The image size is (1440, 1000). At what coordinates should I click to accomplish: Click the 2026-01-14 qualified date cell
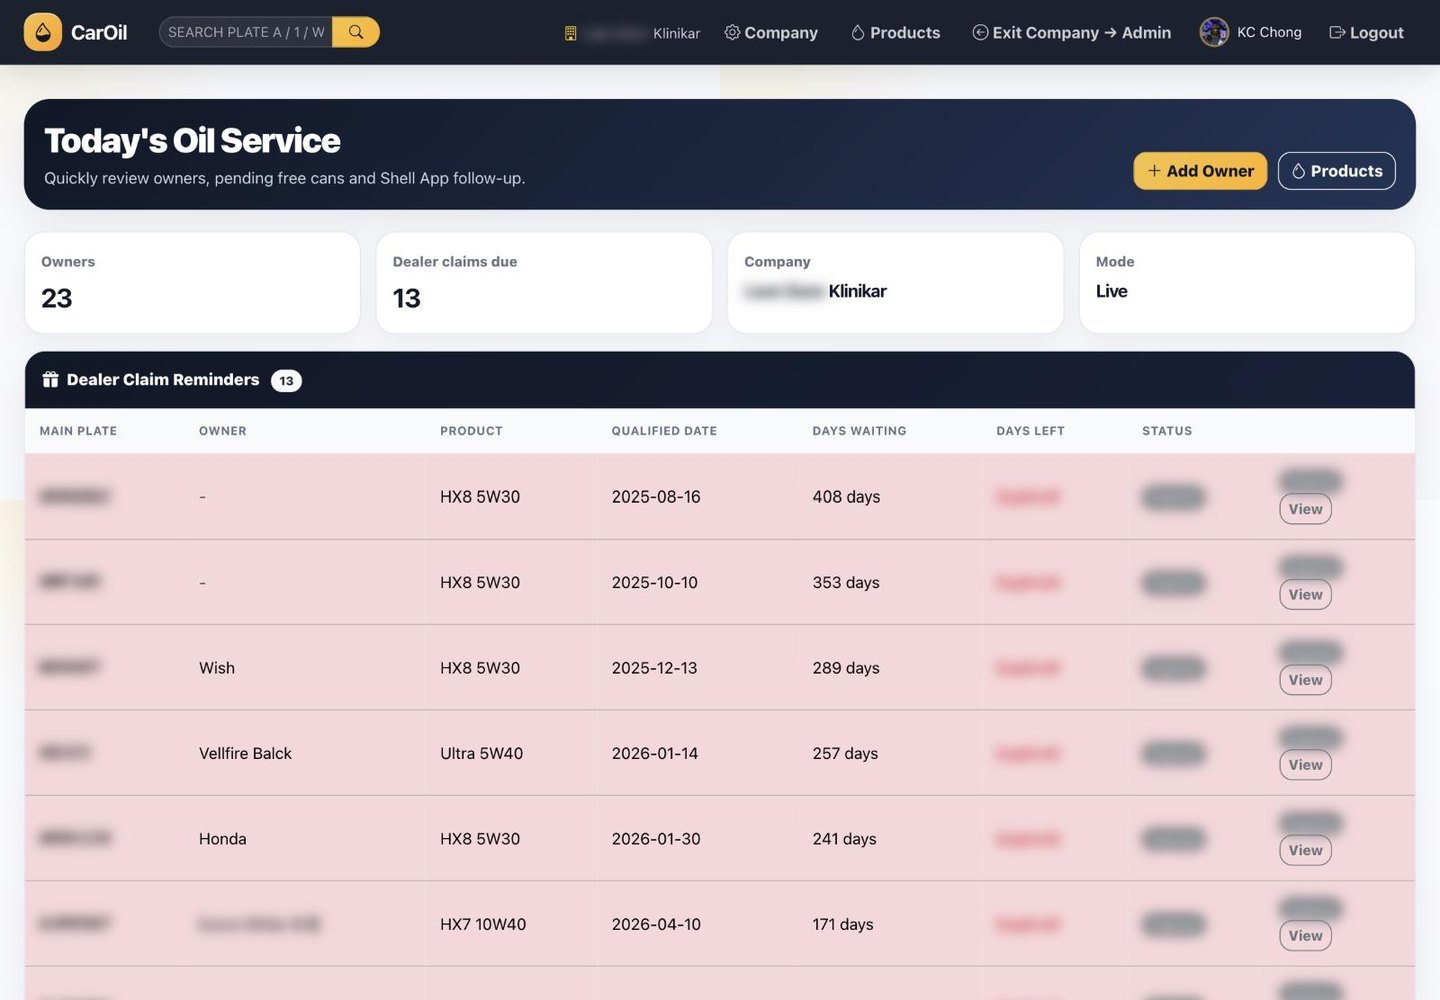click(655, 754)
